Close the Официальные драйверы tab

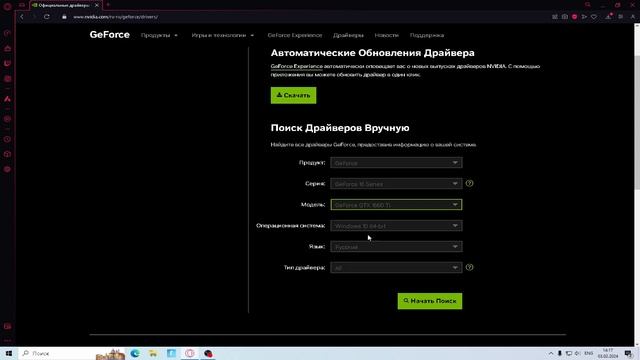(97, 5)
